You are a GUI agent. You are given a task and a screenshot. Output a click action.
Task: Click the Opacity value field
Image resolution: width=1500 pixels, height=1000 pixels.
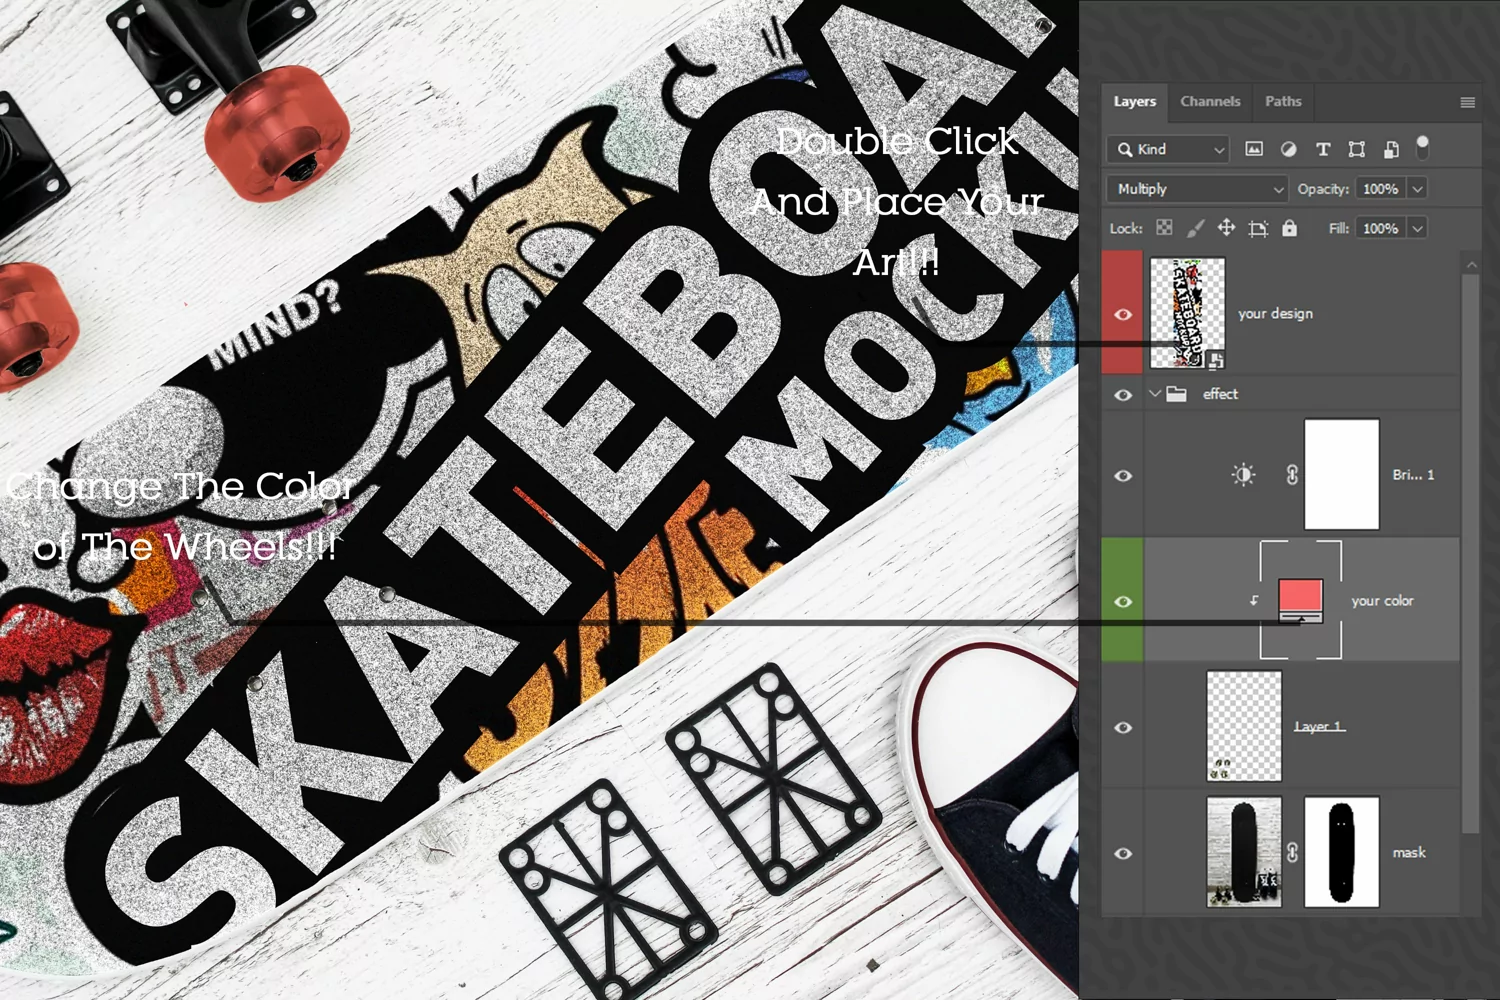click(x=1381, y=189)
